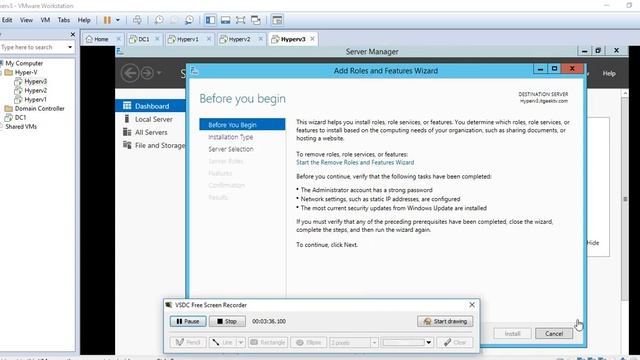Open the dropdown arrow beside the pause icon
Image resolution: width=640 pixels, height=360 pixels.
click(118, 20)
